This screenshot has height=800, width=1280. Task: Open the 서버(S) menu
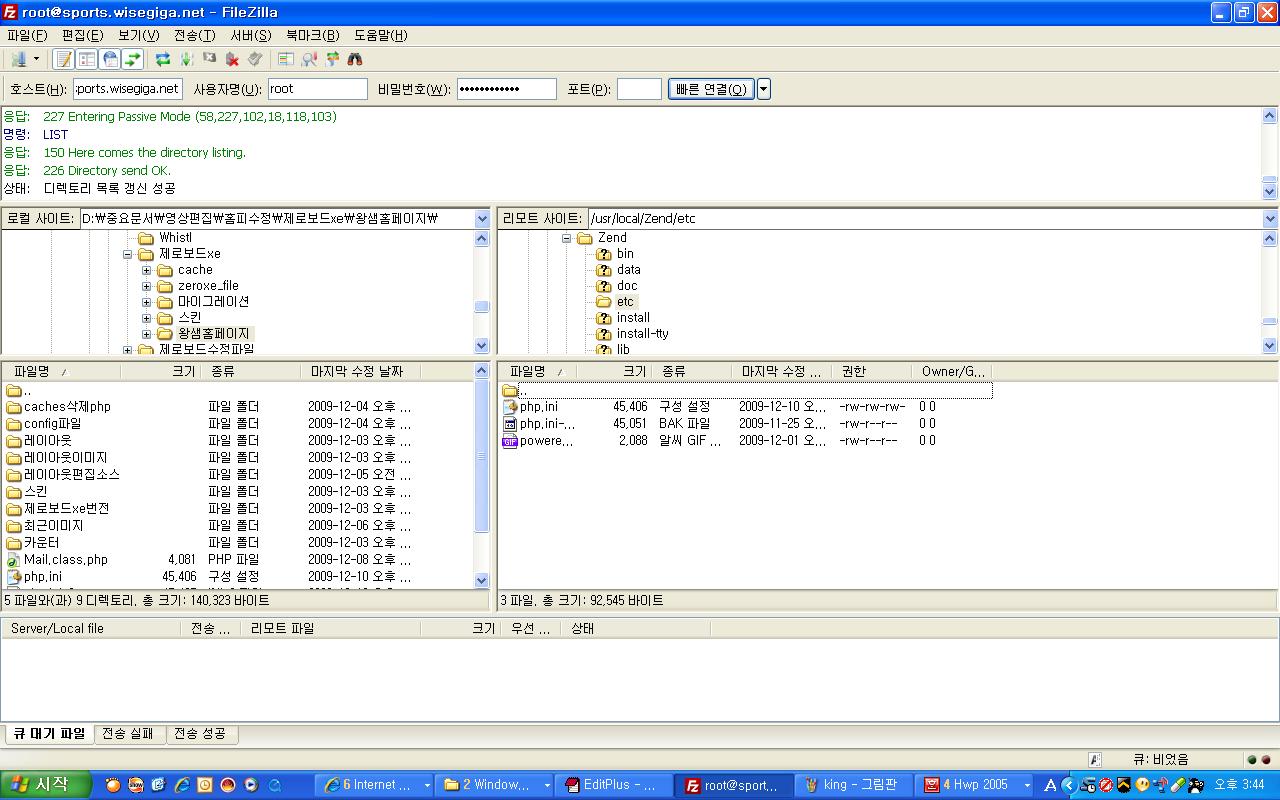click(250, 35)
